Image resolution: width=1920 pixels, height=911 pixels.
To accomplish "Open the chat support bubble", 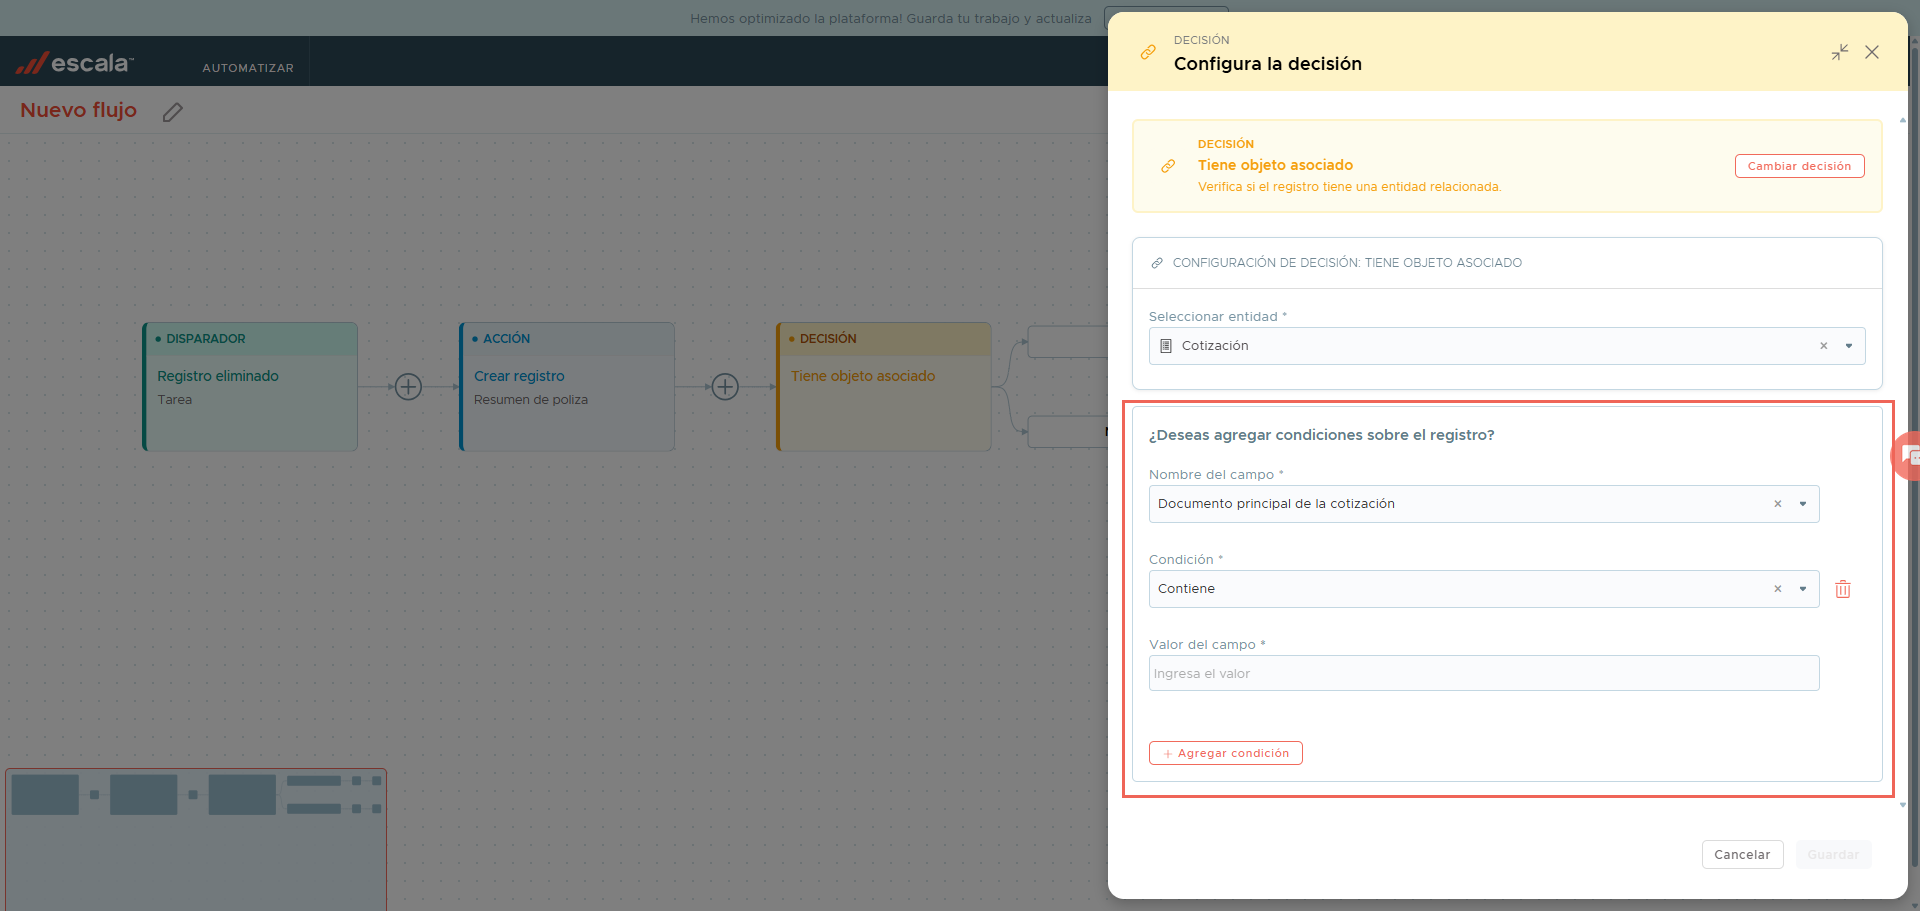I will [x=1907, y=456].
